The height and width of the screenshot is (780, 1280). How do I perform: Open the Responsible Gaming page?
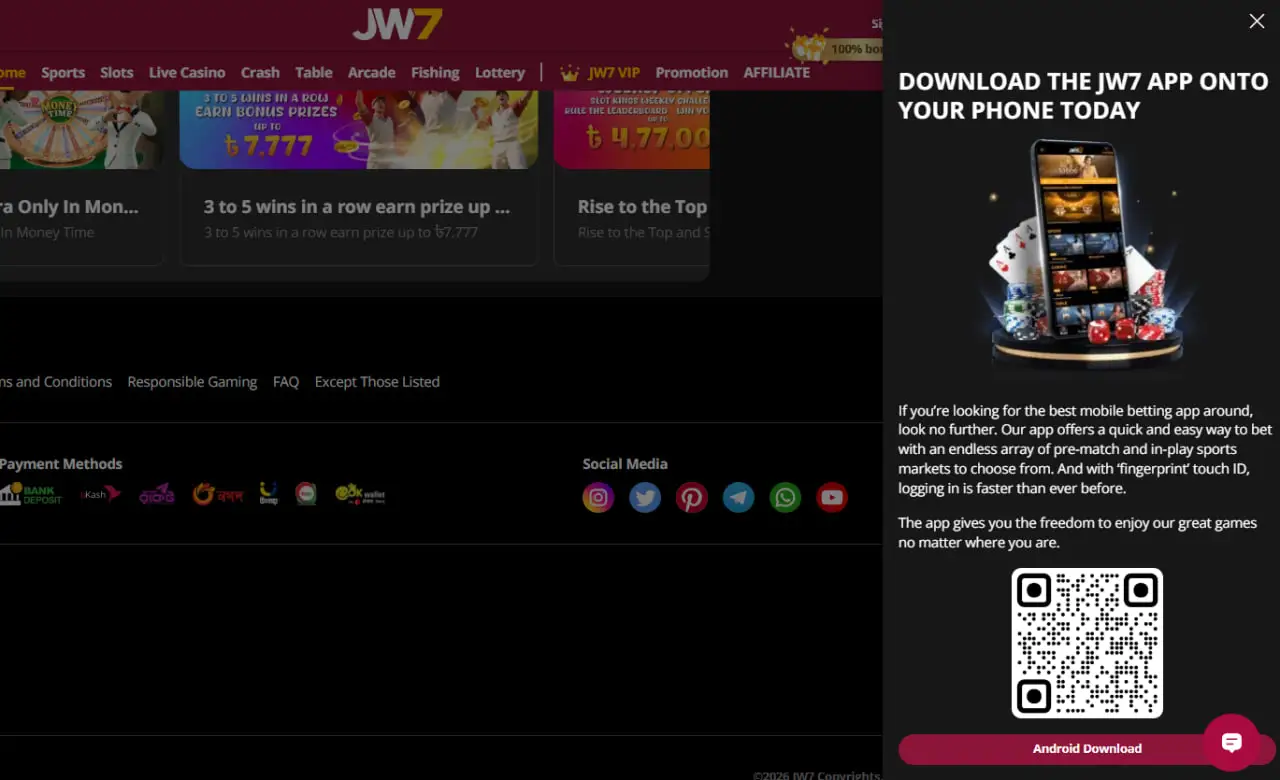point(192,381)
